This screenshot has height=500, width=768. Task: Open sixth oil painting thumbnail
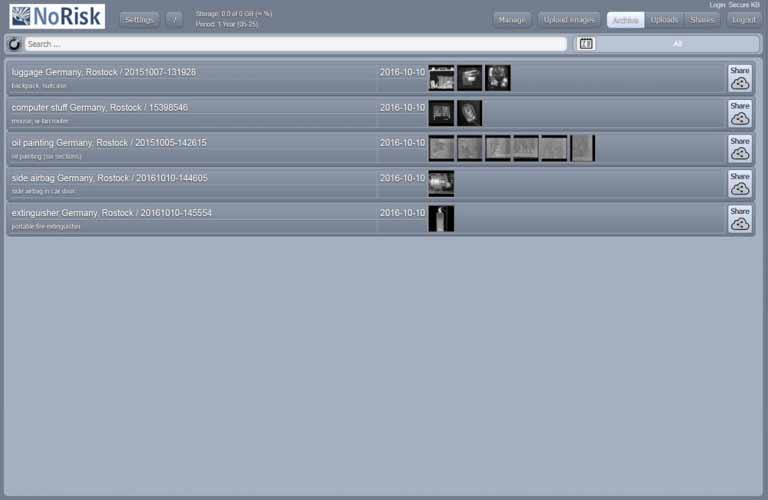[583, 148]
